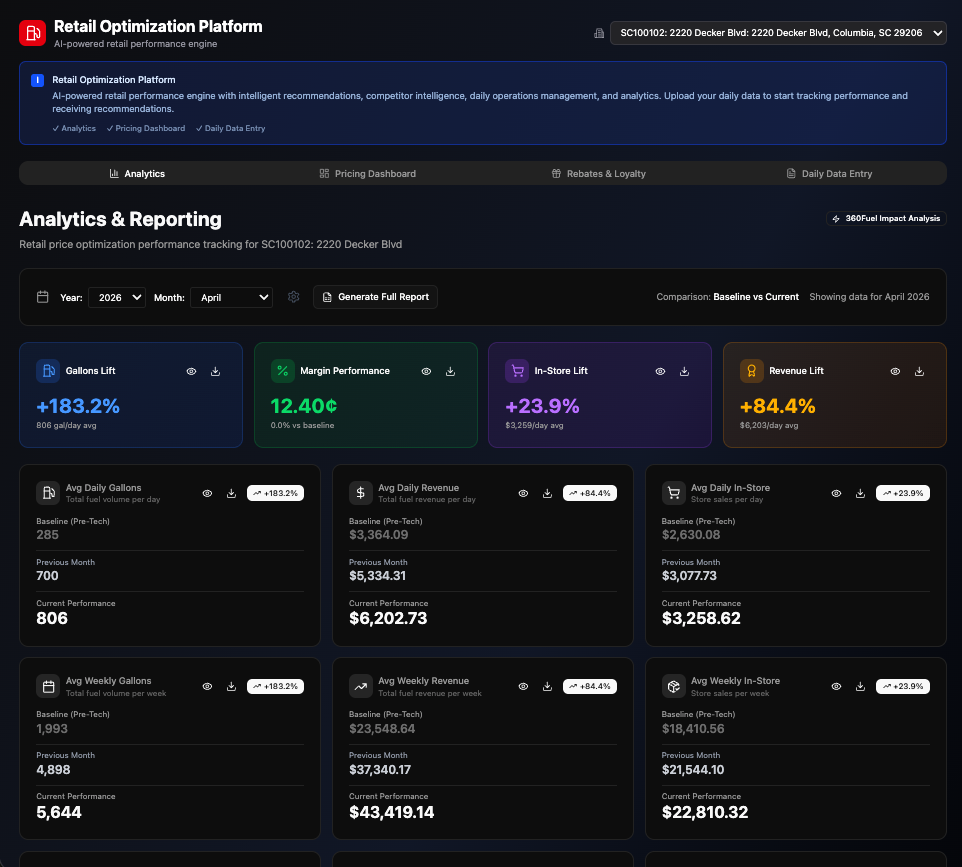Image resolution: width=962 pixels, height=867 pixels.
Task: Open the Rebates & Loyalty tab
Action: [599, 174]
